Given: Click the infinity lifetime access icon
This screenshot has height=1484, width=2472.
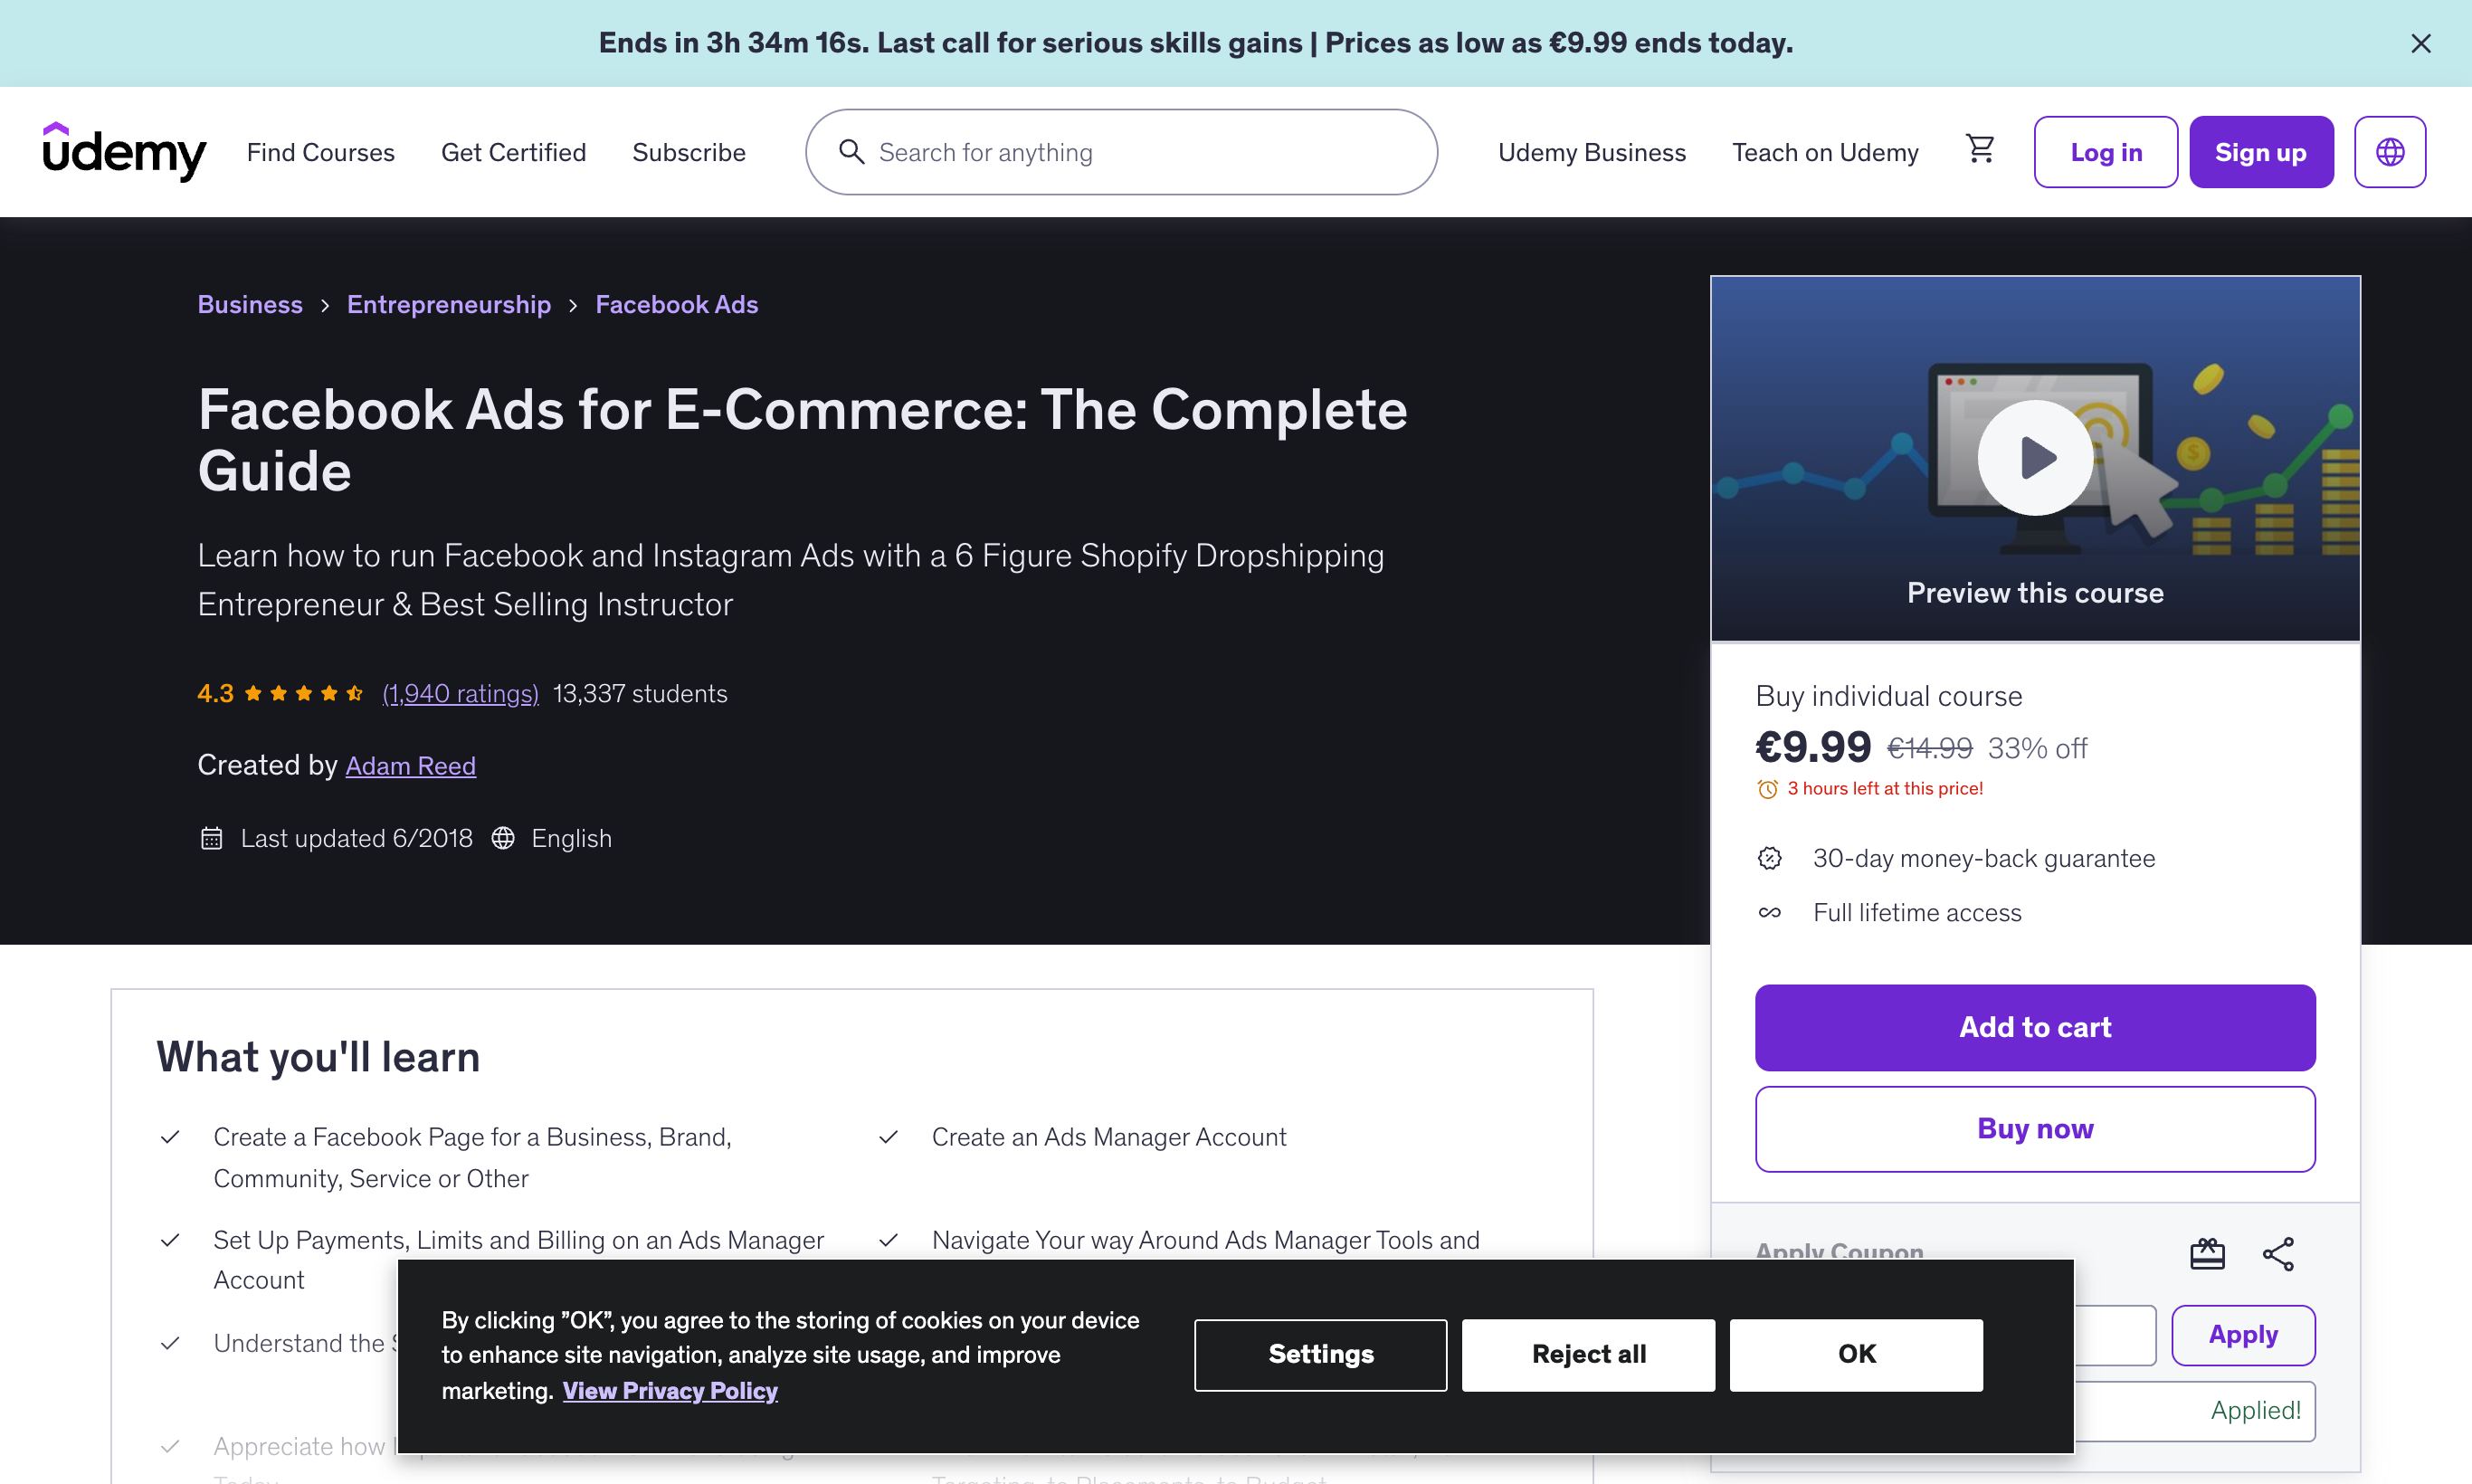Looking at the screenshot, I should coord(1770,912).
